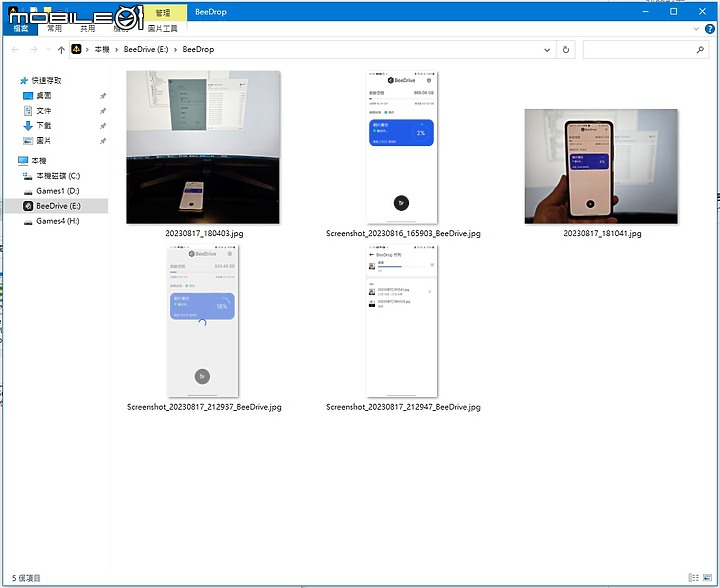This screenshot has width=720, height=588.
Task: Select thumbnail of Screenshot_20230817_212947_BeeDrive.jpg
Action: (402, 321)
